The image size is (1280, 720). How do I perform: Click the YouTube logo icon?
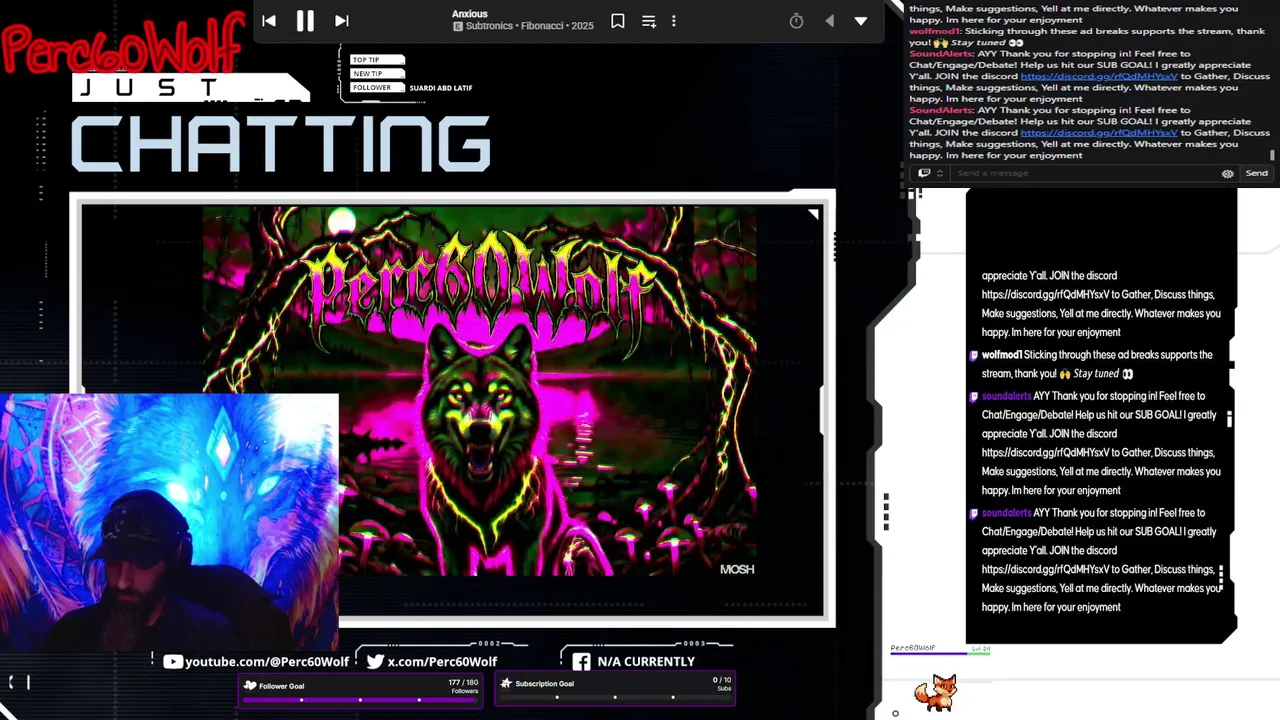[173, 661]
